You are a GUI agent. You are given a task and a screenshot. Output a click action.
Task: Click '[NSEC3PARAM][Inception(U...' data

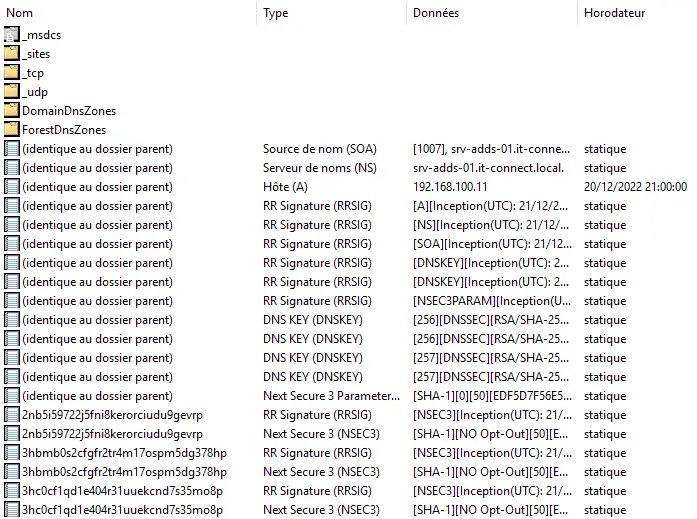click(x=492, y=301)
